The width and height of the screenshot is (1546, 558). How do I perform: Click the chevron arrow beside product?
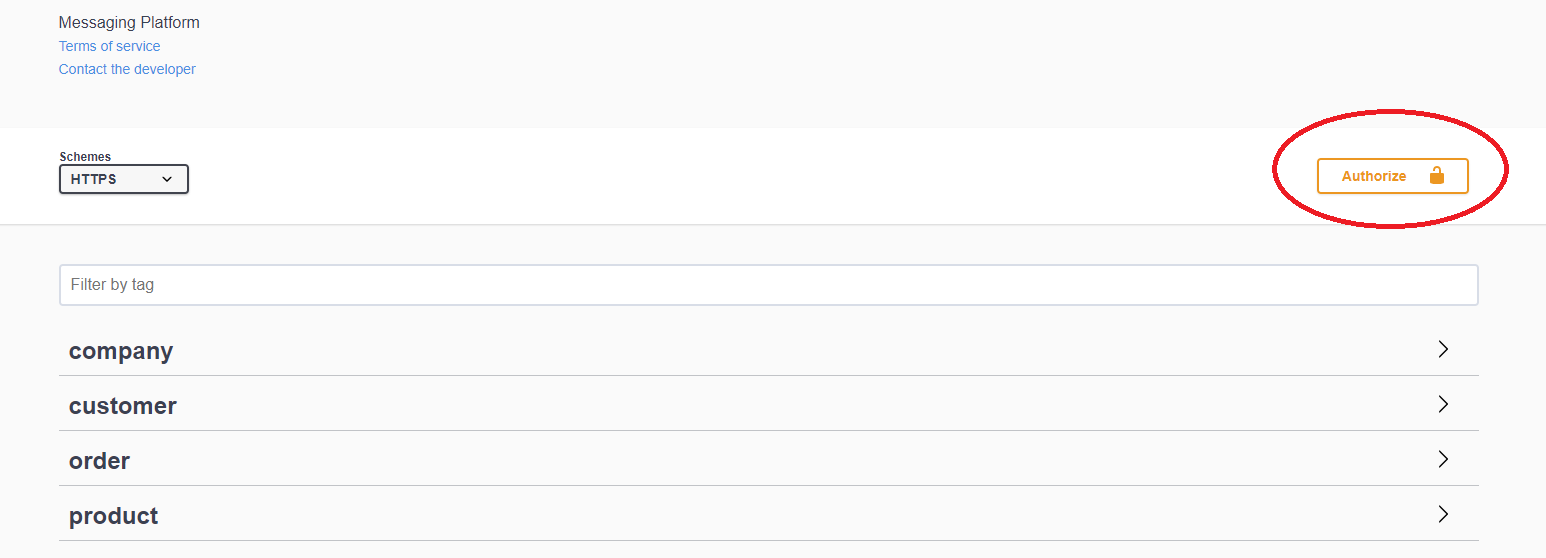point(1443,514)
